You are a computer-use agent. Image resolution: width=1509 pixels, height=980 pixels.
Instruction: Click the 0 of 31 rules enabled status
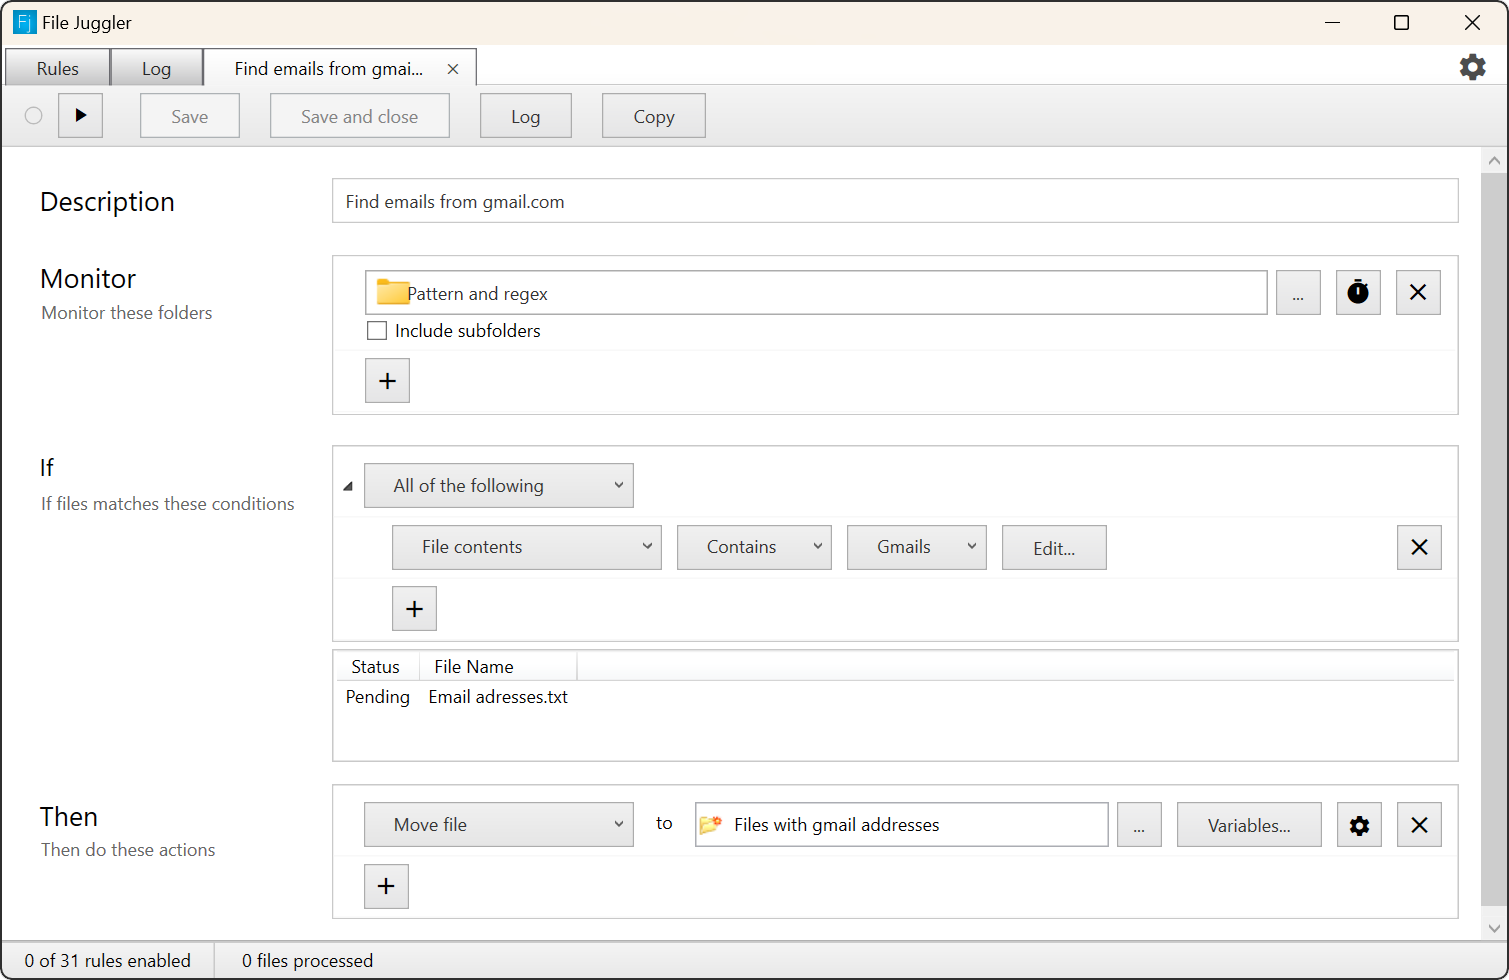(x=108, y=961)
